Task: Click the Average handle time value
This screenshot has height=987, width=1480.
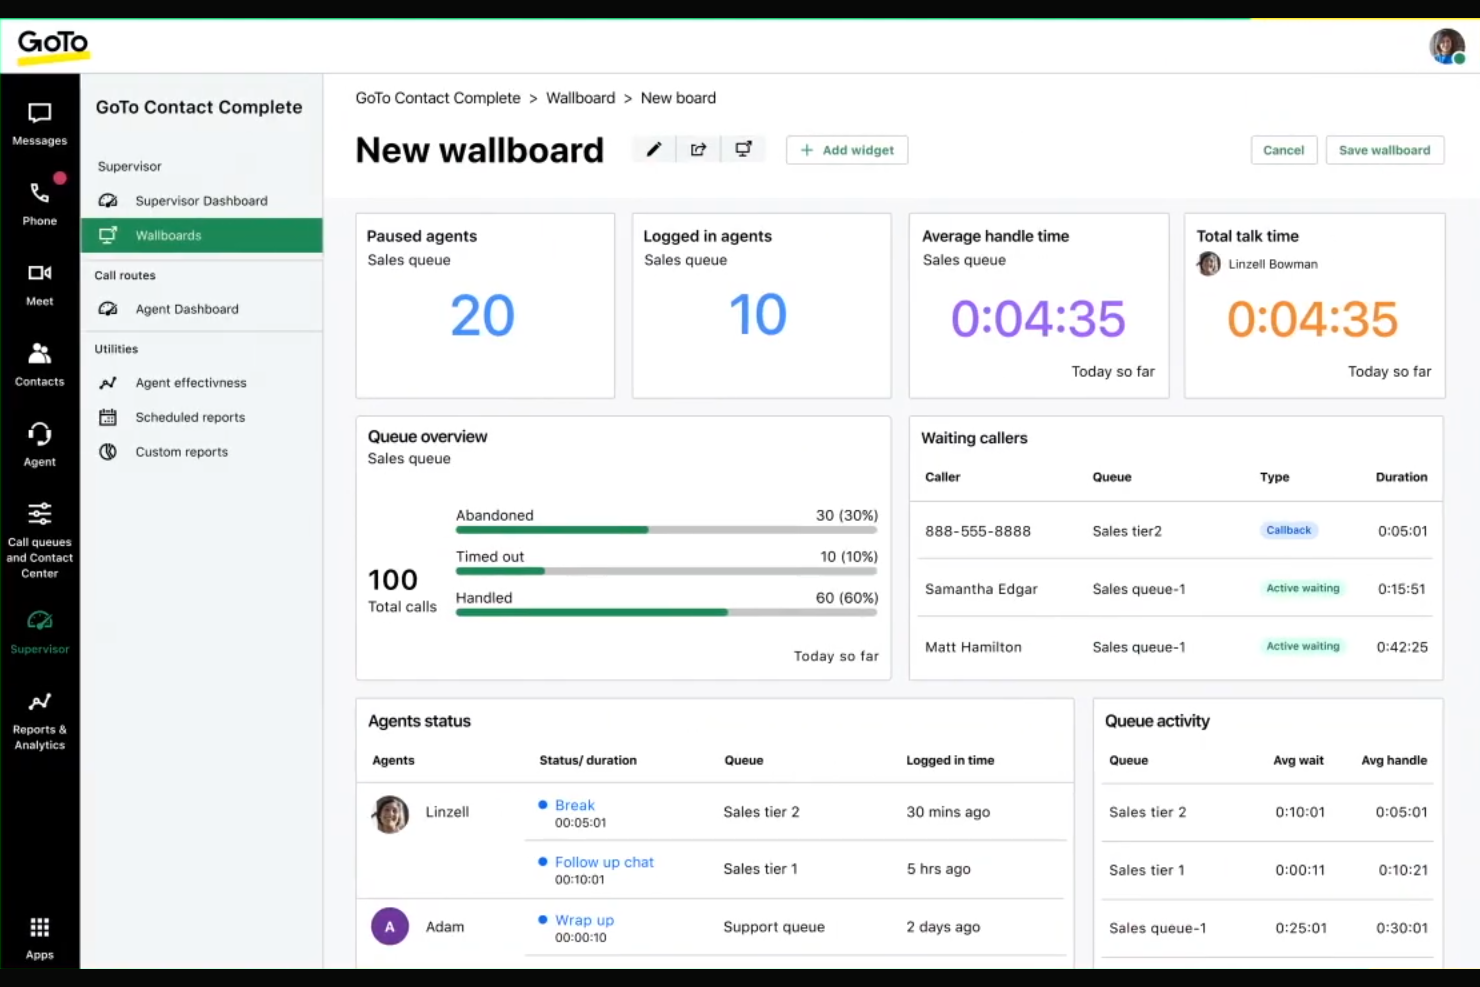Action: click(x=1038, y=319)
